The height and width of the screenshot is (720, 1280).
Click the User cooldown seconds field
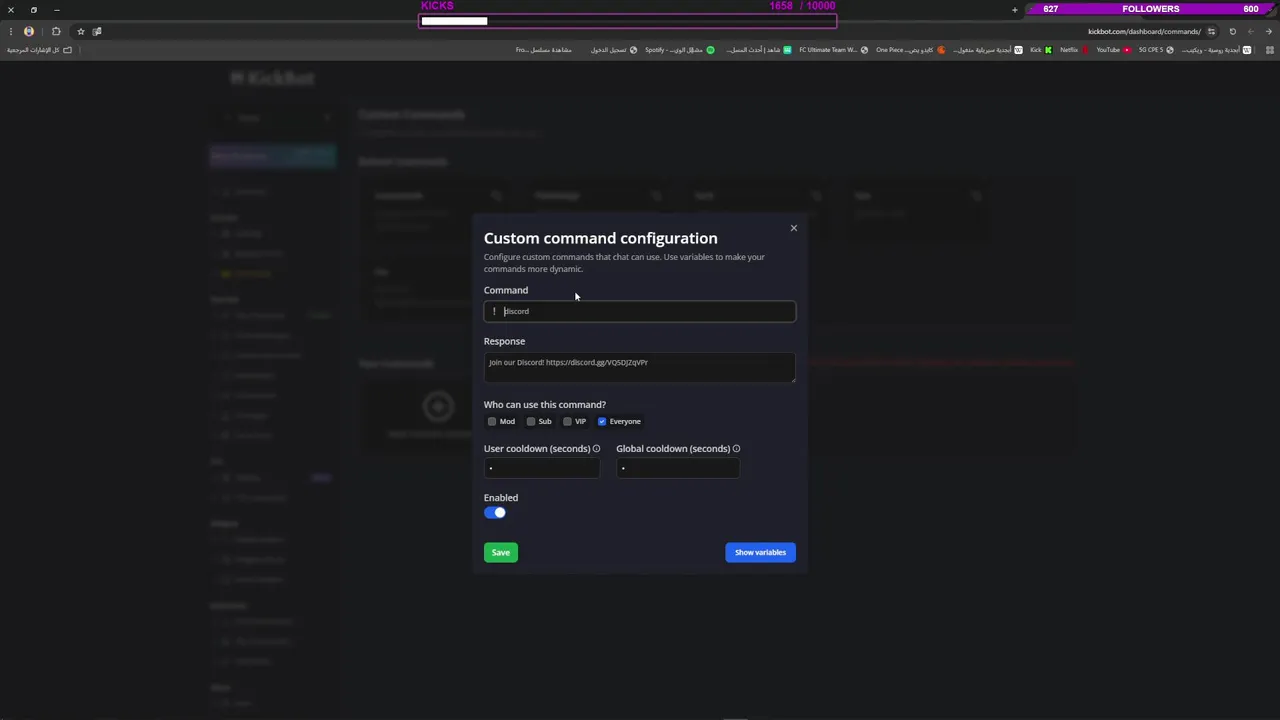pos(542,468)
